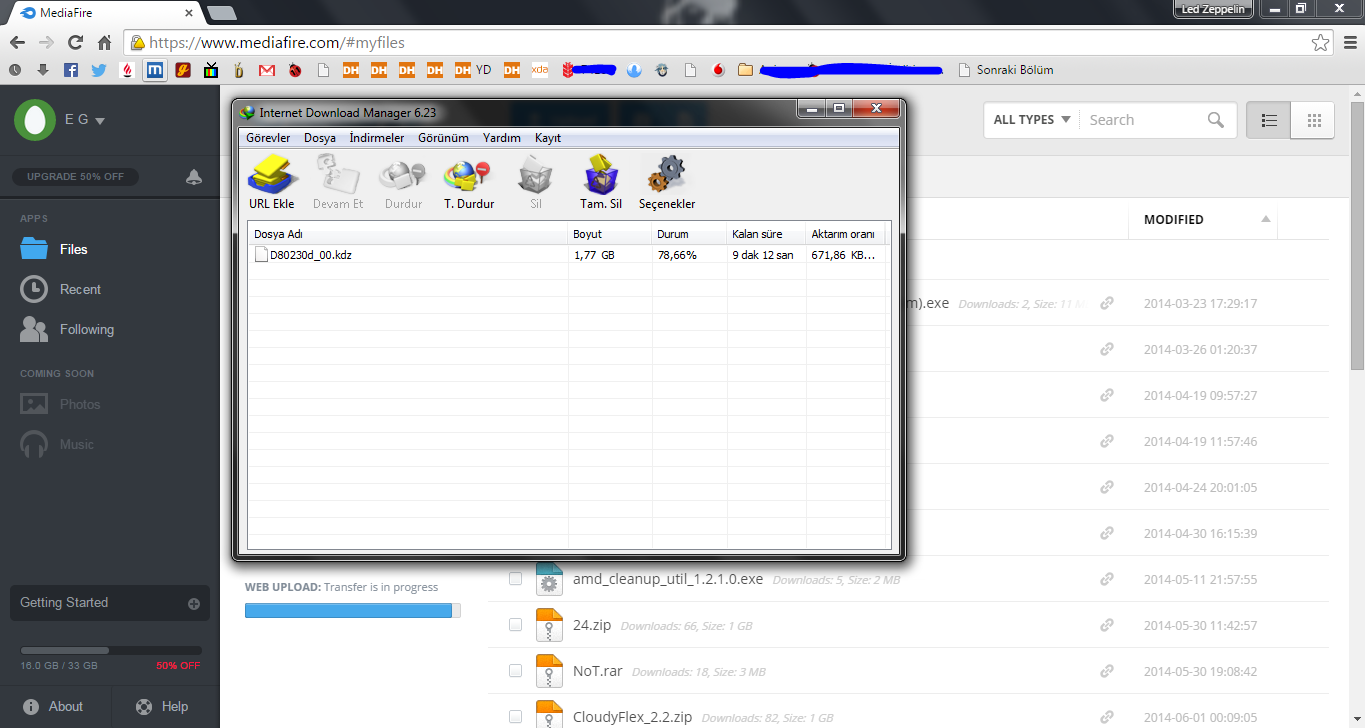Click the notification bell icon
This screenshot has height=728, width=1365.
click(x=194, y=177)
